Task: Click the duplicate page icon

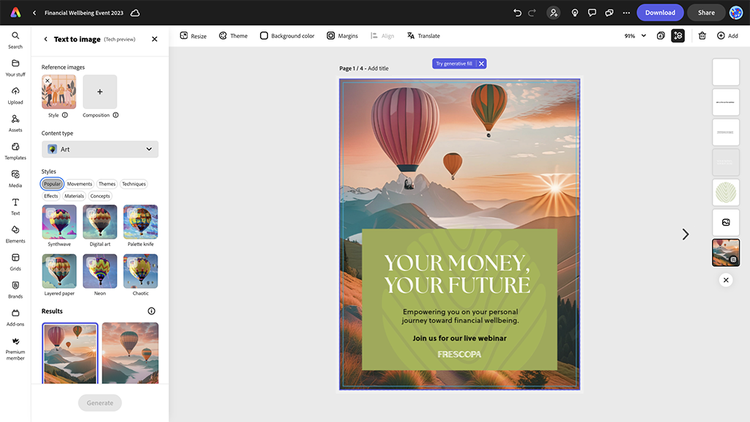Action: coord(661,36)
